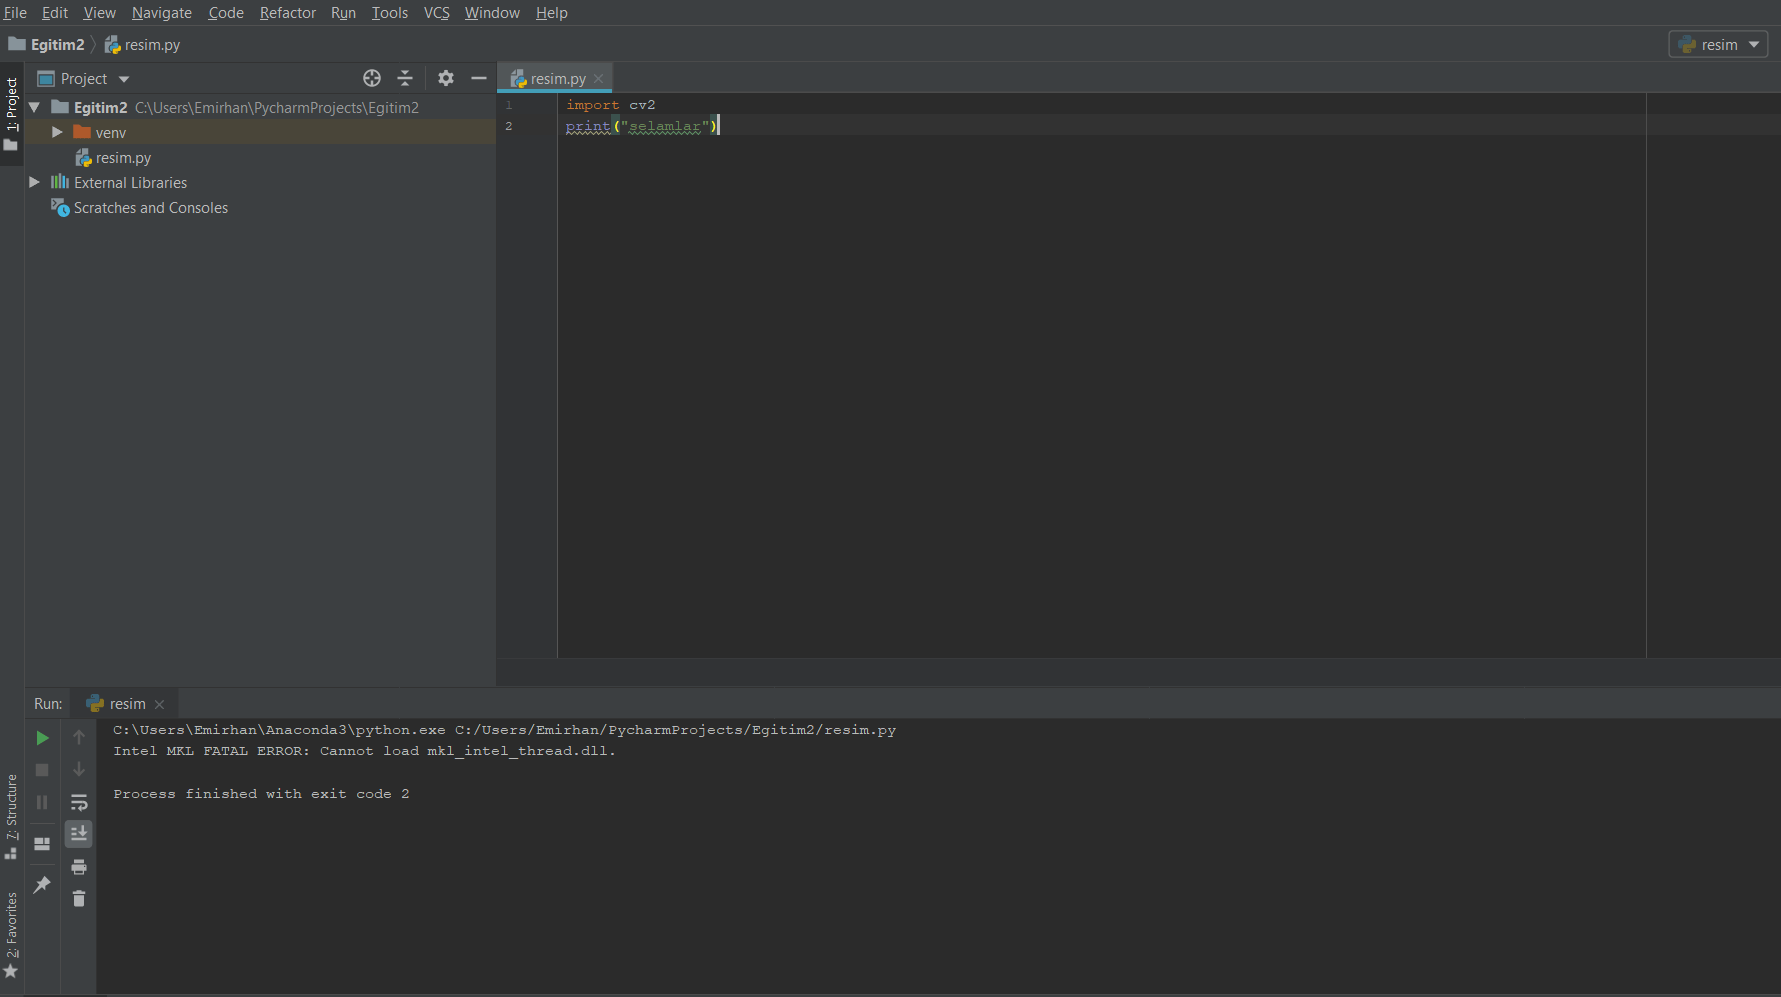The width and height of the screenshot is (1781, 997).
Task: Select resim.py file in project tree
Action: click(123, 158)
